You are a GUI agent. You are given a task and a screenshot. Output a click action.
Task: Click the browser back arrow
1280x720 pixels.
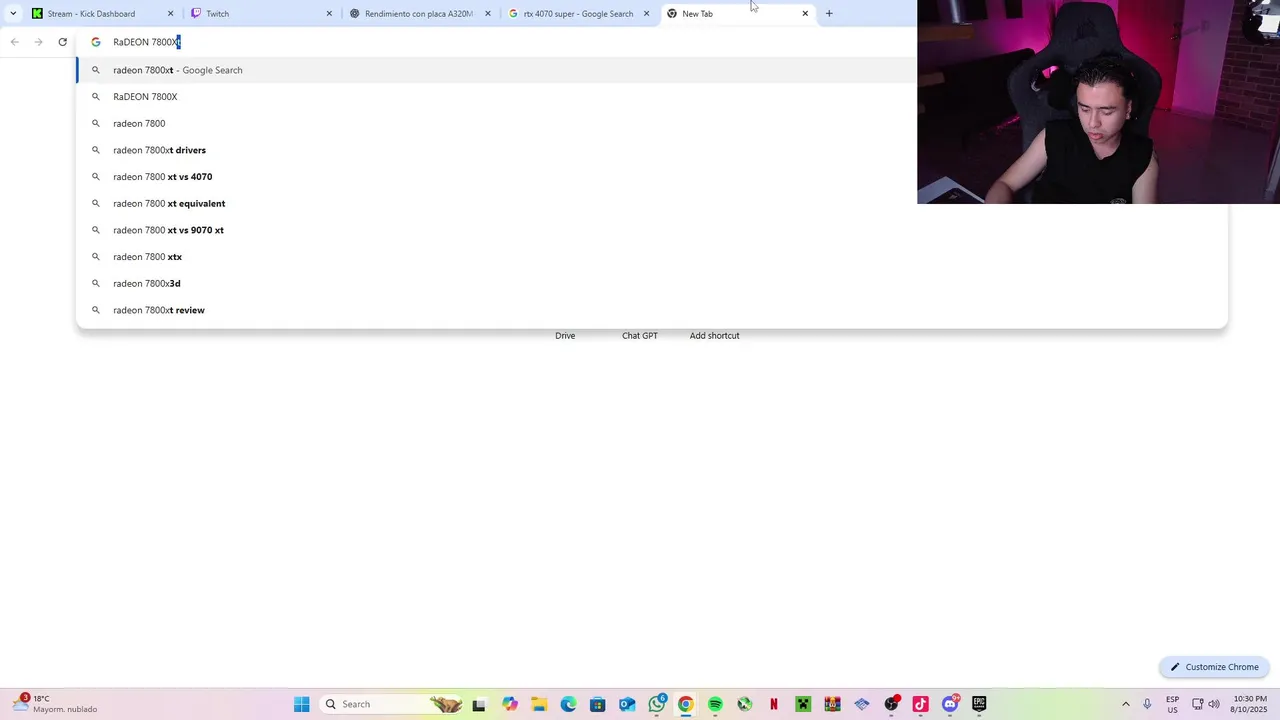[x=15, y=42]
